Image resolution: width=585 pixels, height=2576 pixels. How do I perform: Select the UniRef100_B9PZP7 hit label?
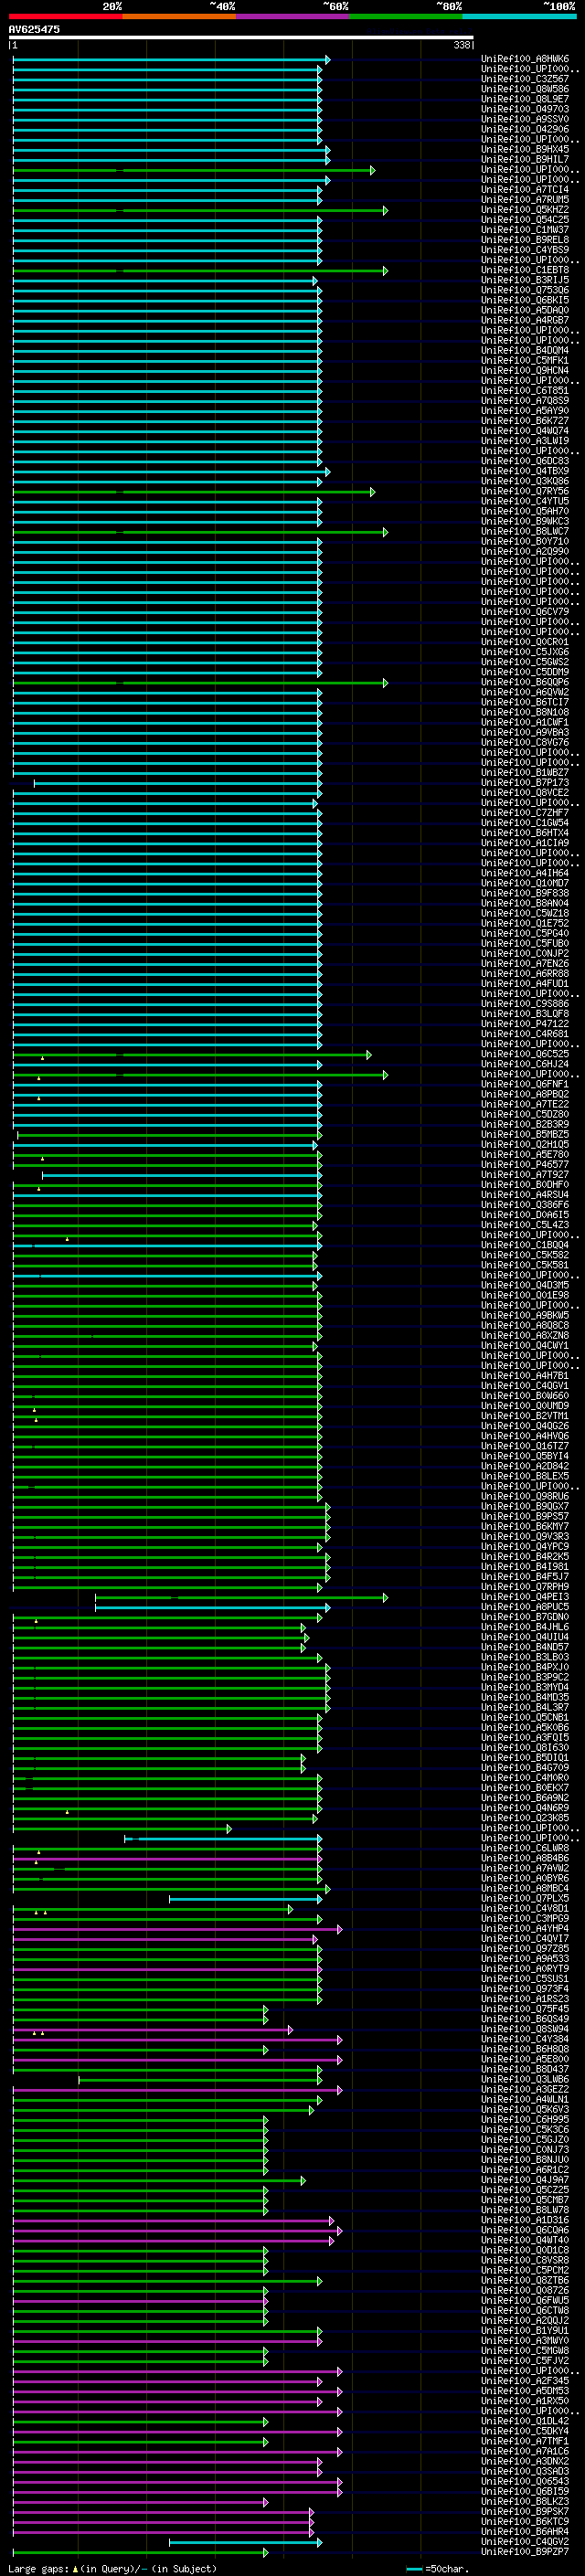click(x=525, y=2552)
